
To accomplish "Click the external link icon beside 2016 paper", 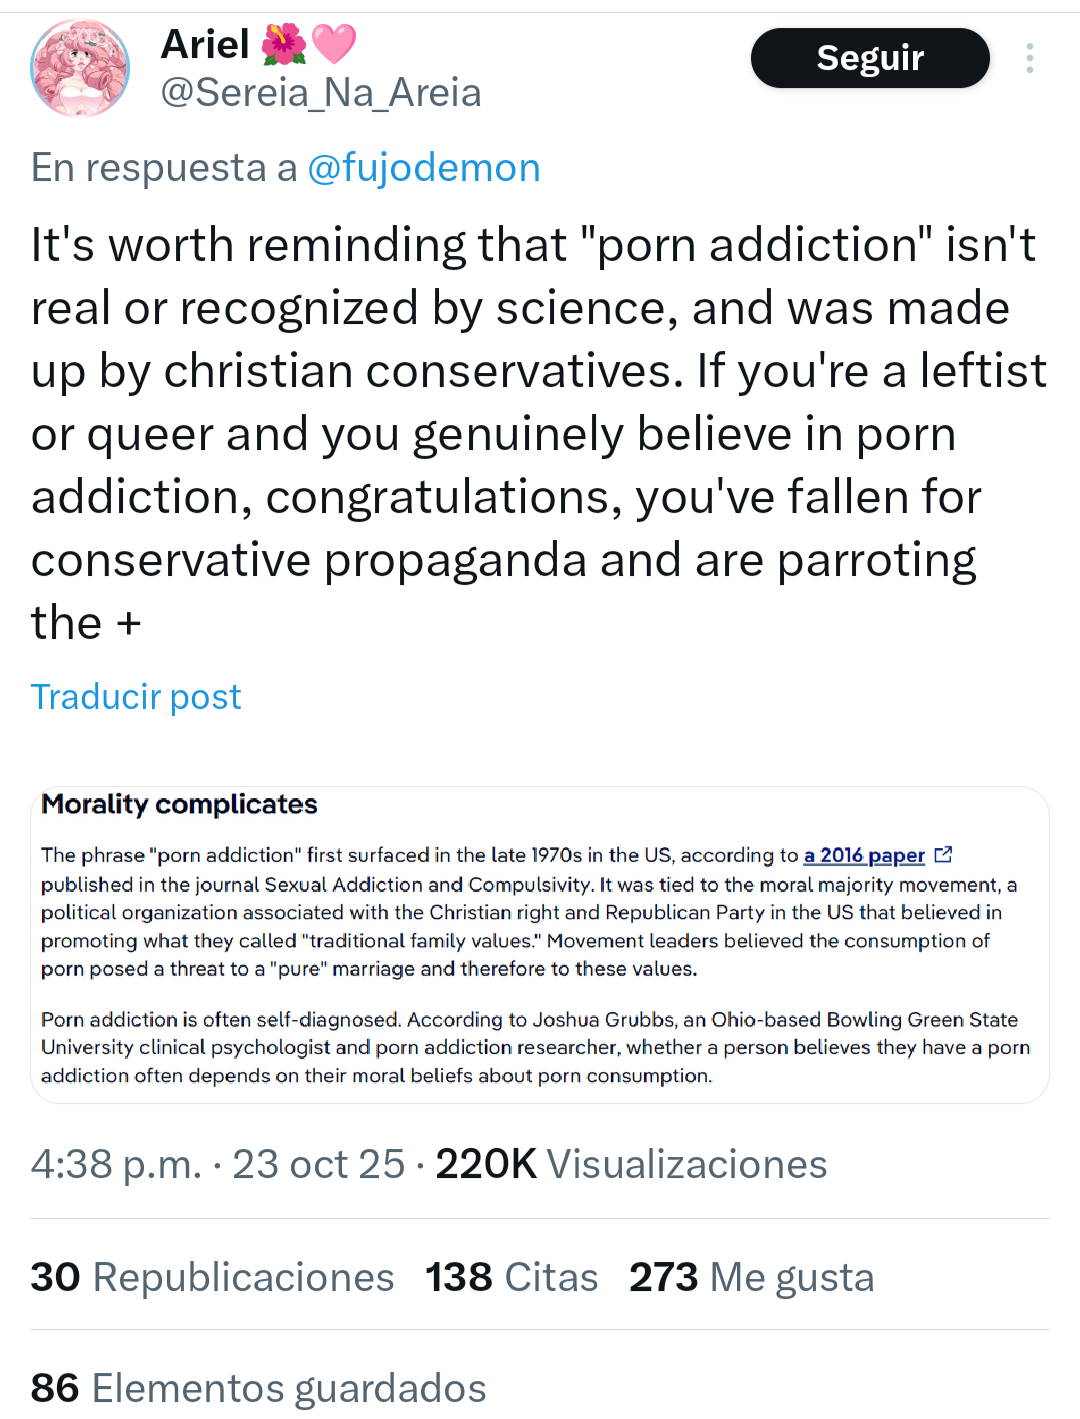I will [943, 855].
